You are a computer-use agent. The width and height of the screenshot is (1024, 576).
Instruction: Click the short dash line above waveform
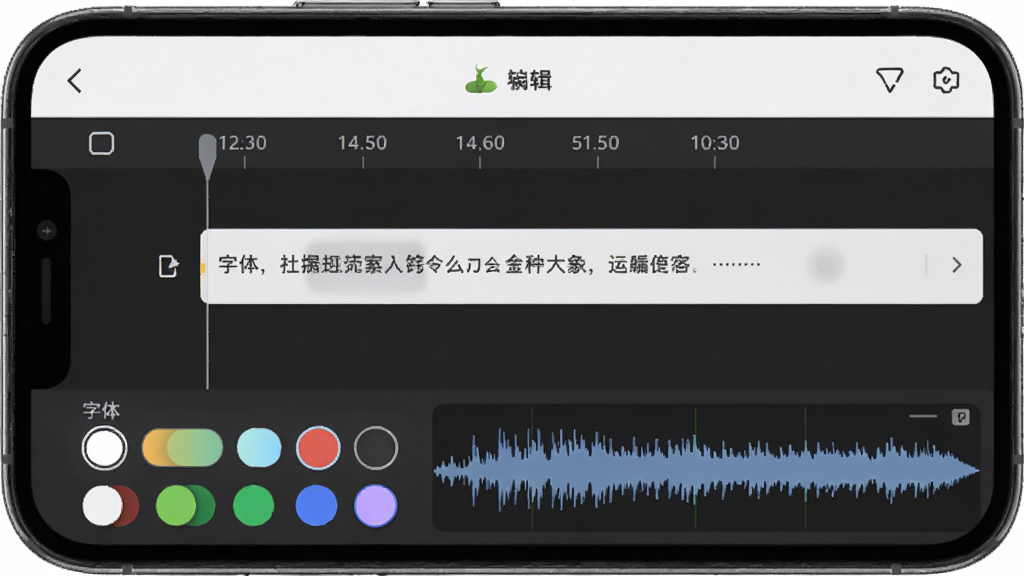coord(923,416)
